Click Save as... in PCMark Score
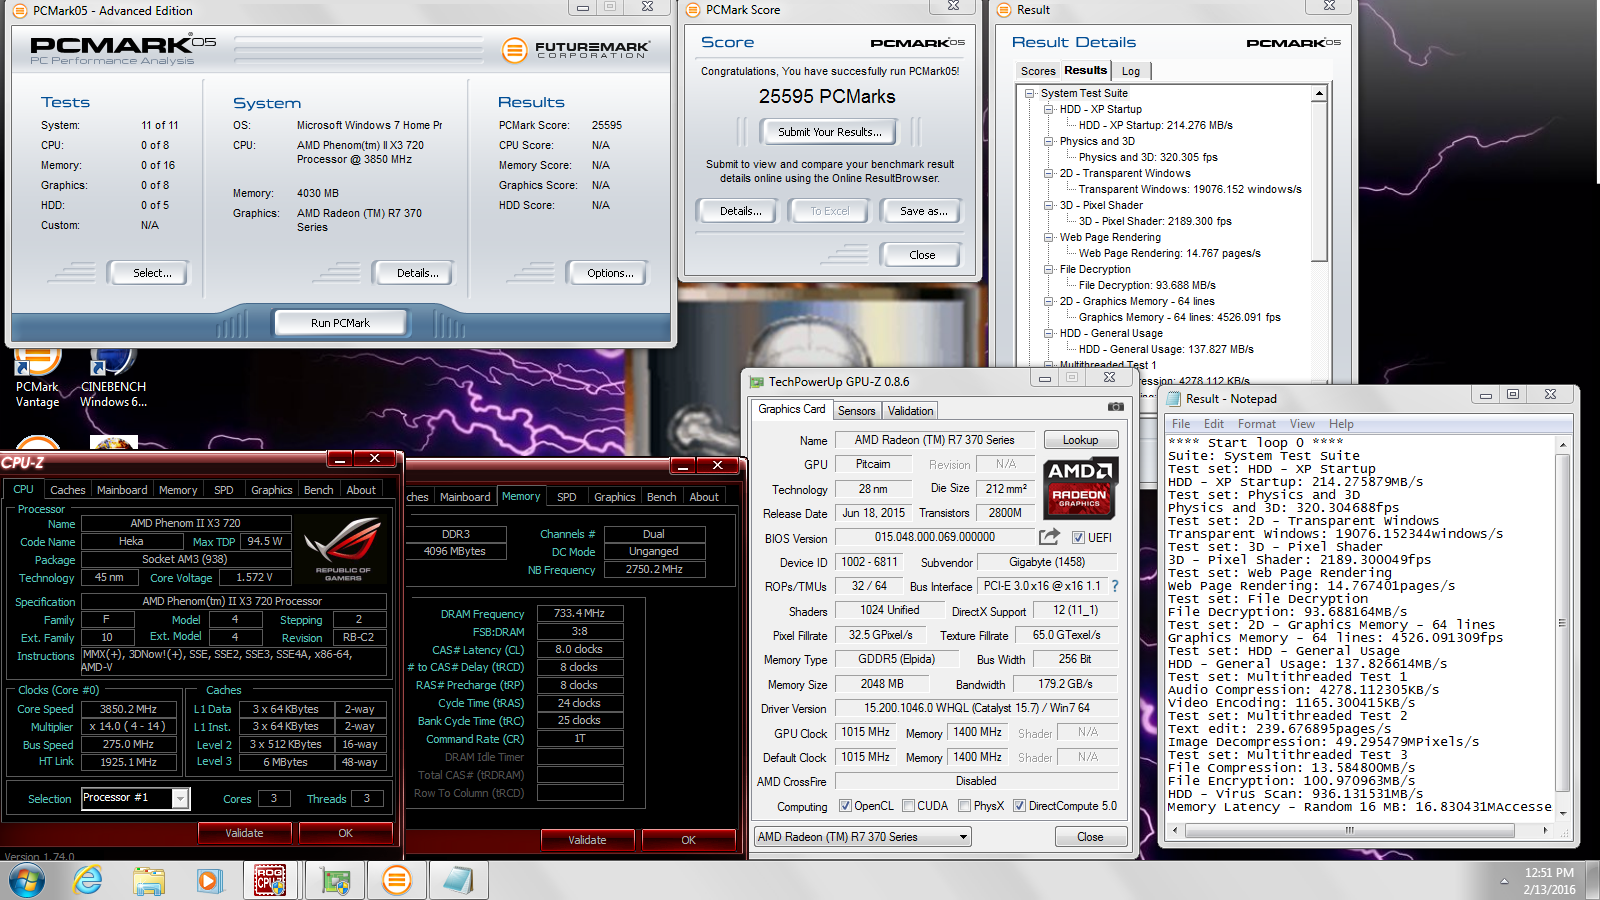 [x=923, y=211]
